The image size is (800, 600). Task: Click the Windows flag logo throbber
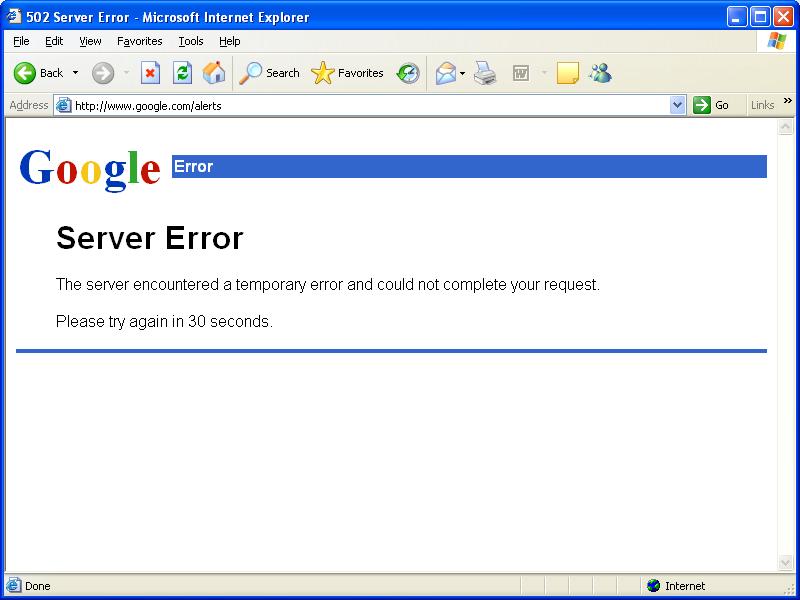(x=777, y=41)
